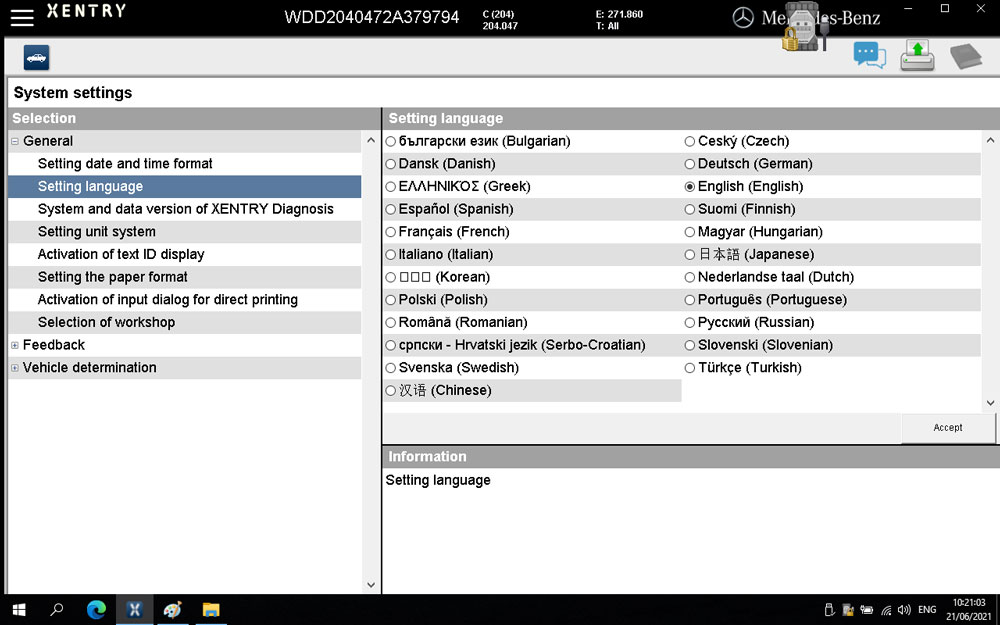Click the language list scroll-down arrow
The image size is (1000, 625).
[x=990, y=402]
